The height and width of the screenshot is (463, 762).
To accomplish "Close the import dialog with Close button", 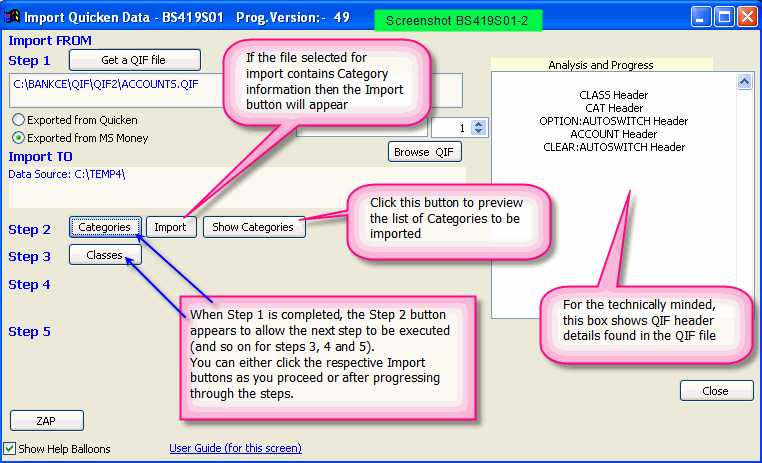I will 716,391.
